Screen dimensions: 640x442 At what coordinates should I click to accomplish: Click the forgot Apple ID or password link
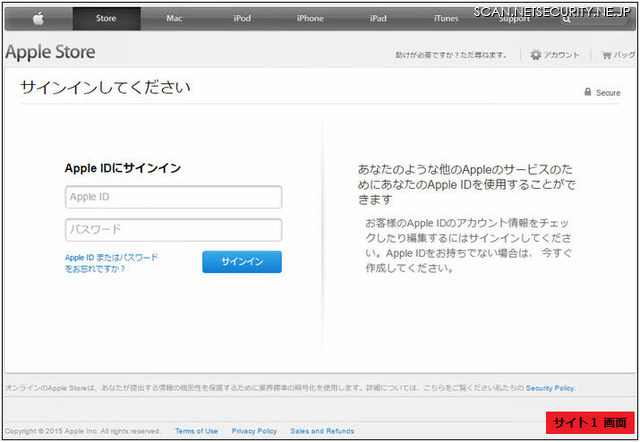pyautogui.click(x=111, y=263)
